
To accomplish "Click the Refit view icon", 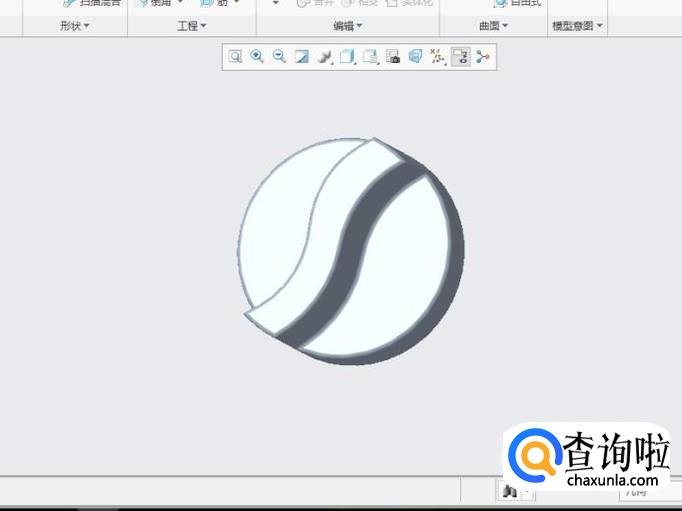I will click(x=235, y=57).
